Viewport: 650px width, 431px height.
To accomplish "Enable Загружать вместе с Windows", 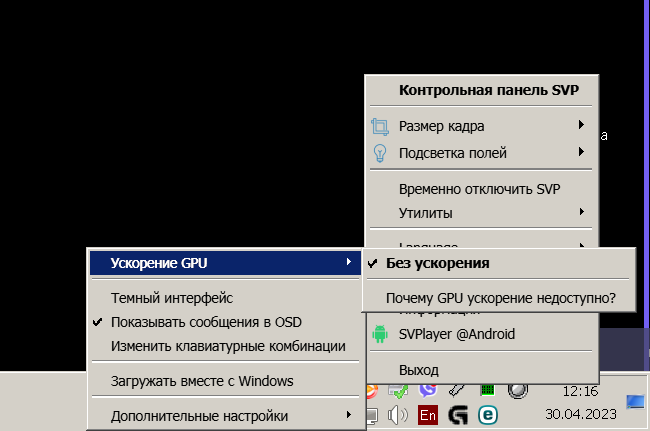I will coord(201,381).
